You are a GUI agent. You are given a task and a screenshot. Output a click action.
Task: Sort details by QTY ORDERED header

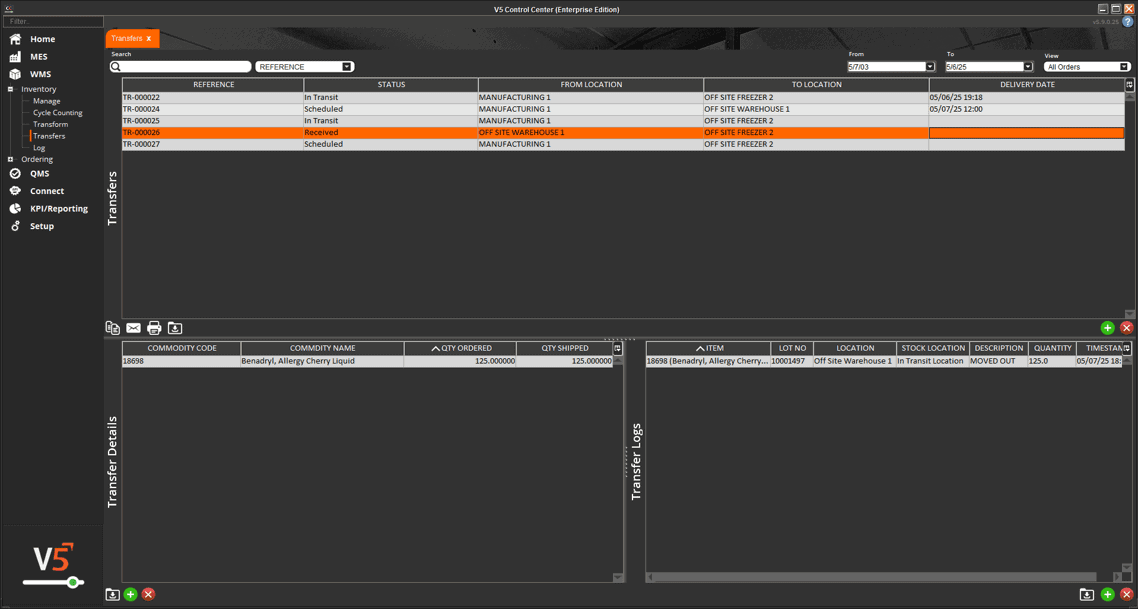point(460,348)
